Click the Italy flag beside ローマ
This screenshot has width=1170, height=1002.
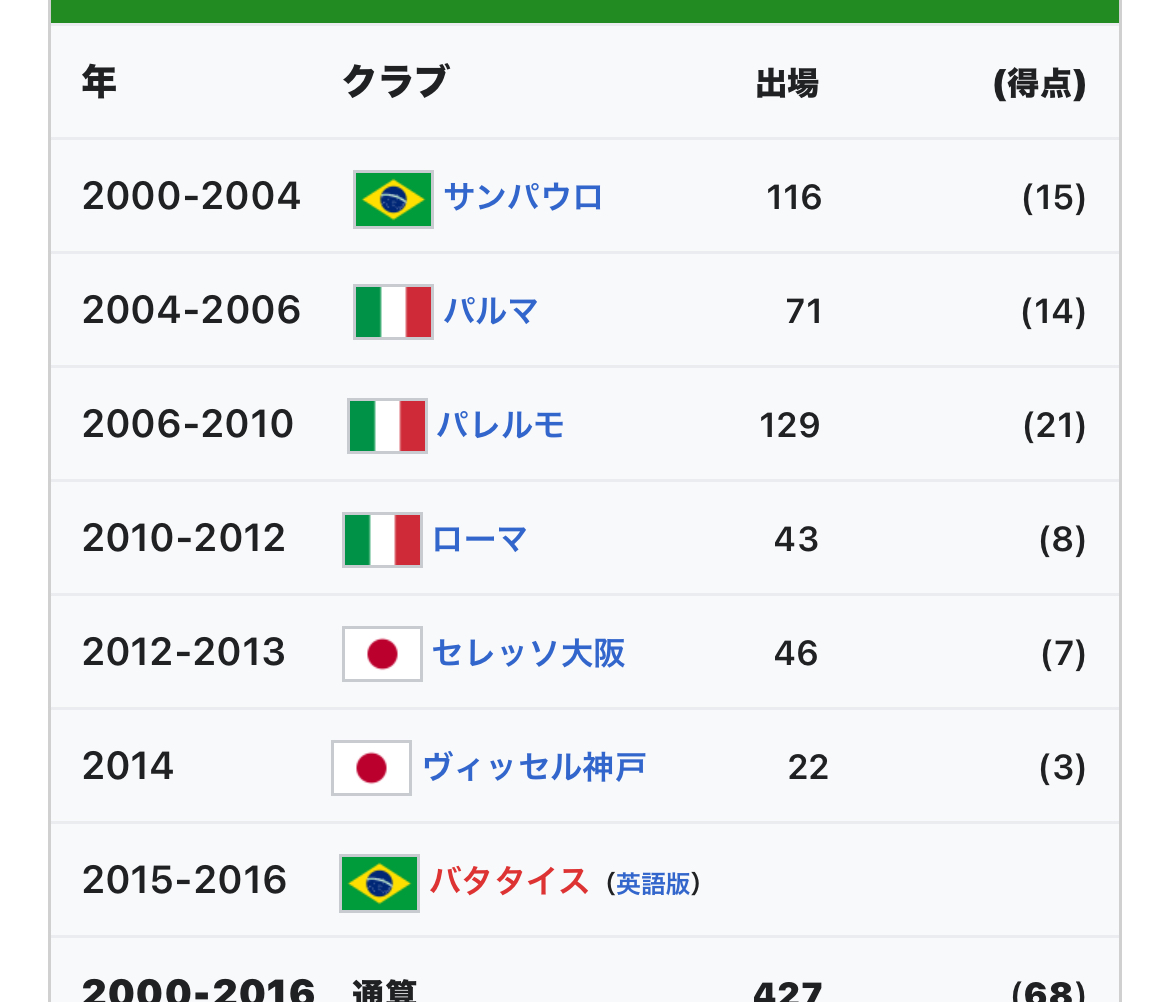pyautogui.click(x=382, y=540)
